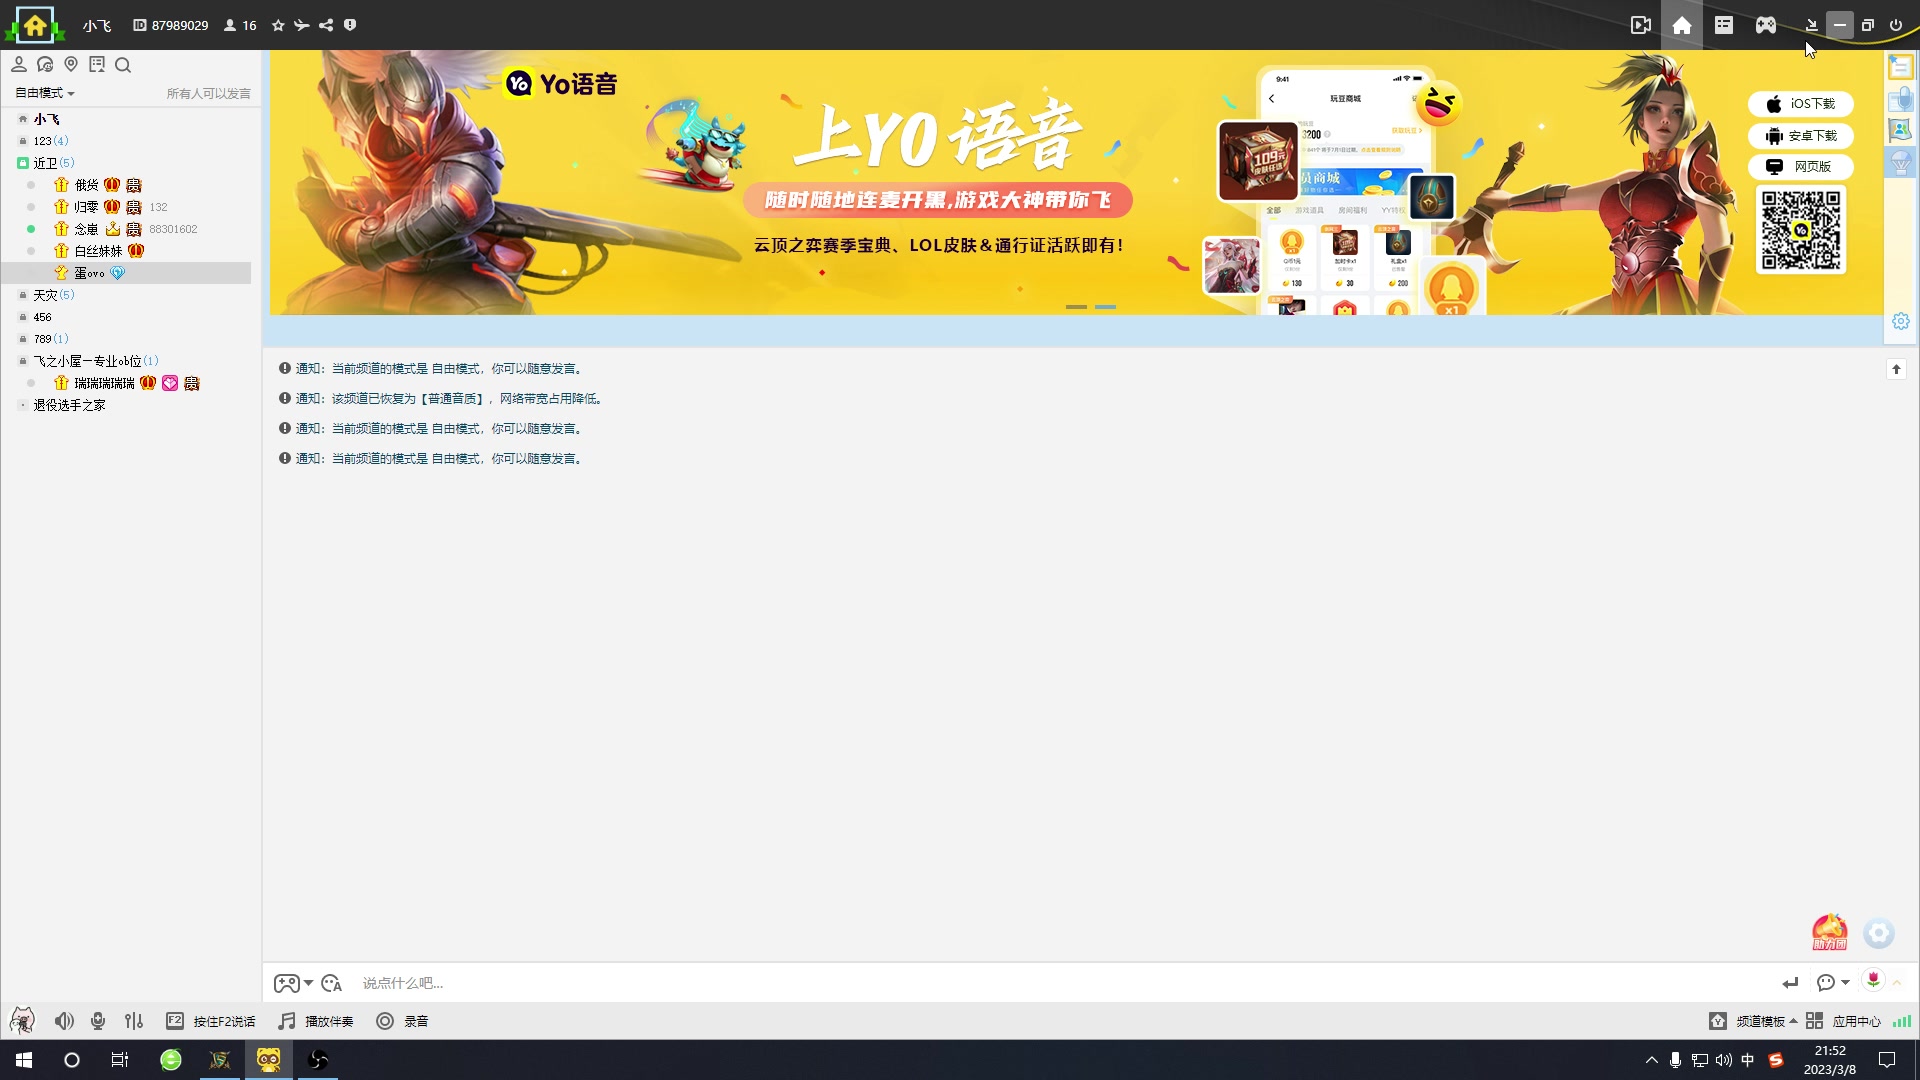Select user 念崽 in the channel list

pos(86,229)
